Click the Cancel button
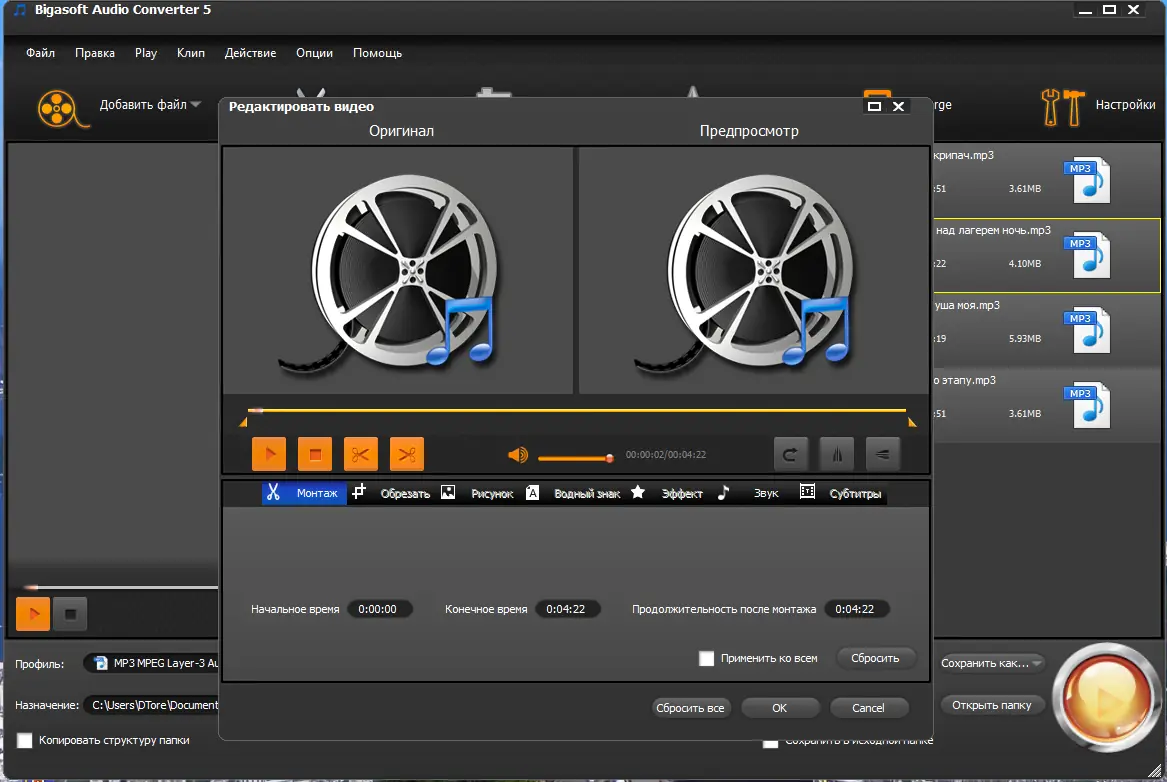Screen dimensions: 1167x782 (x=868, y=708)
